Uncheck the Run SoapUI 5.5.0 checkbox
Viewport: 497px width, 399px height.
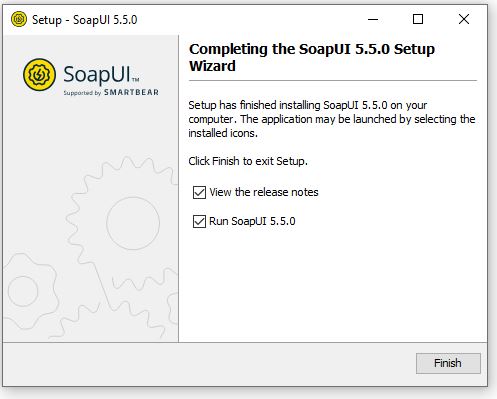[199, 221]
